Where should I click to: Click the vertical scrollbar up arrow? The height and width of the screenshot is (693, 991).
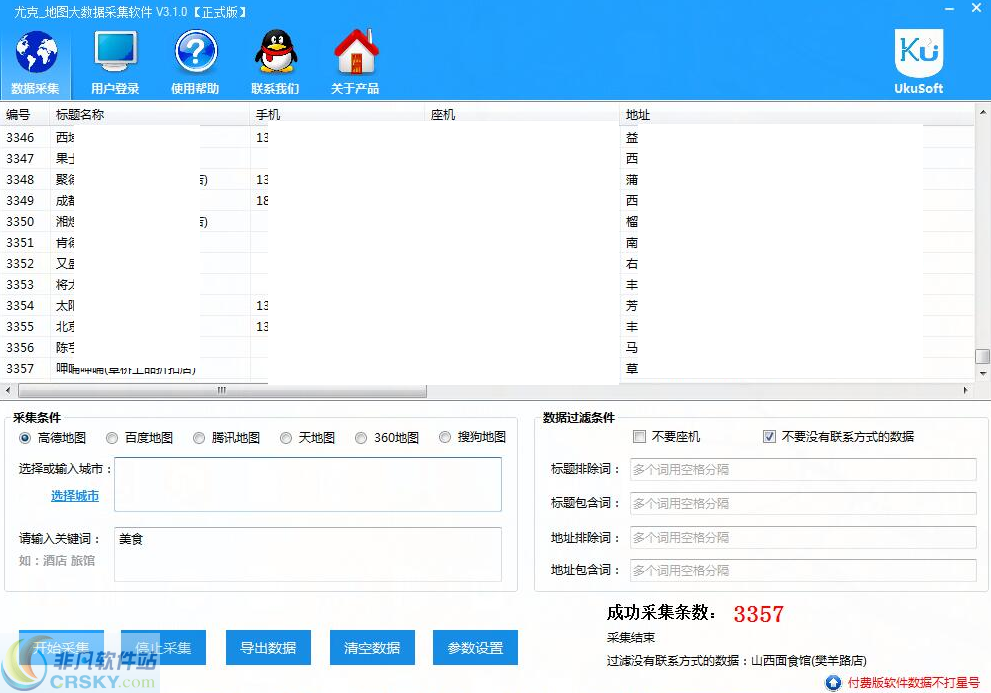[983, 113]
